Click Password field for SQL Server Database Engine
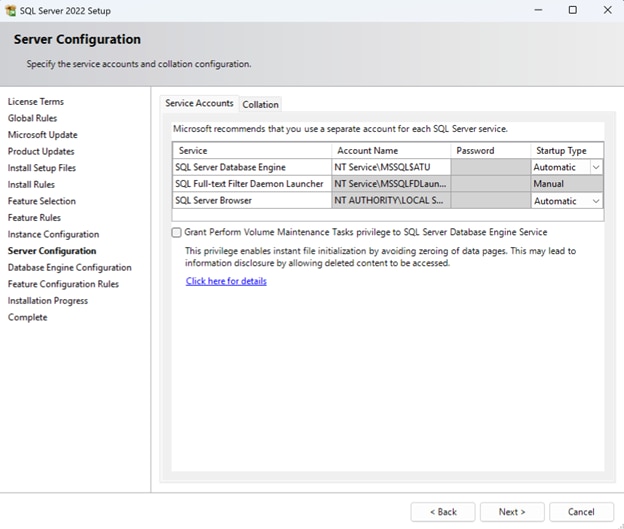The width and height of the screenshot is (624, 529). [490, 167]
